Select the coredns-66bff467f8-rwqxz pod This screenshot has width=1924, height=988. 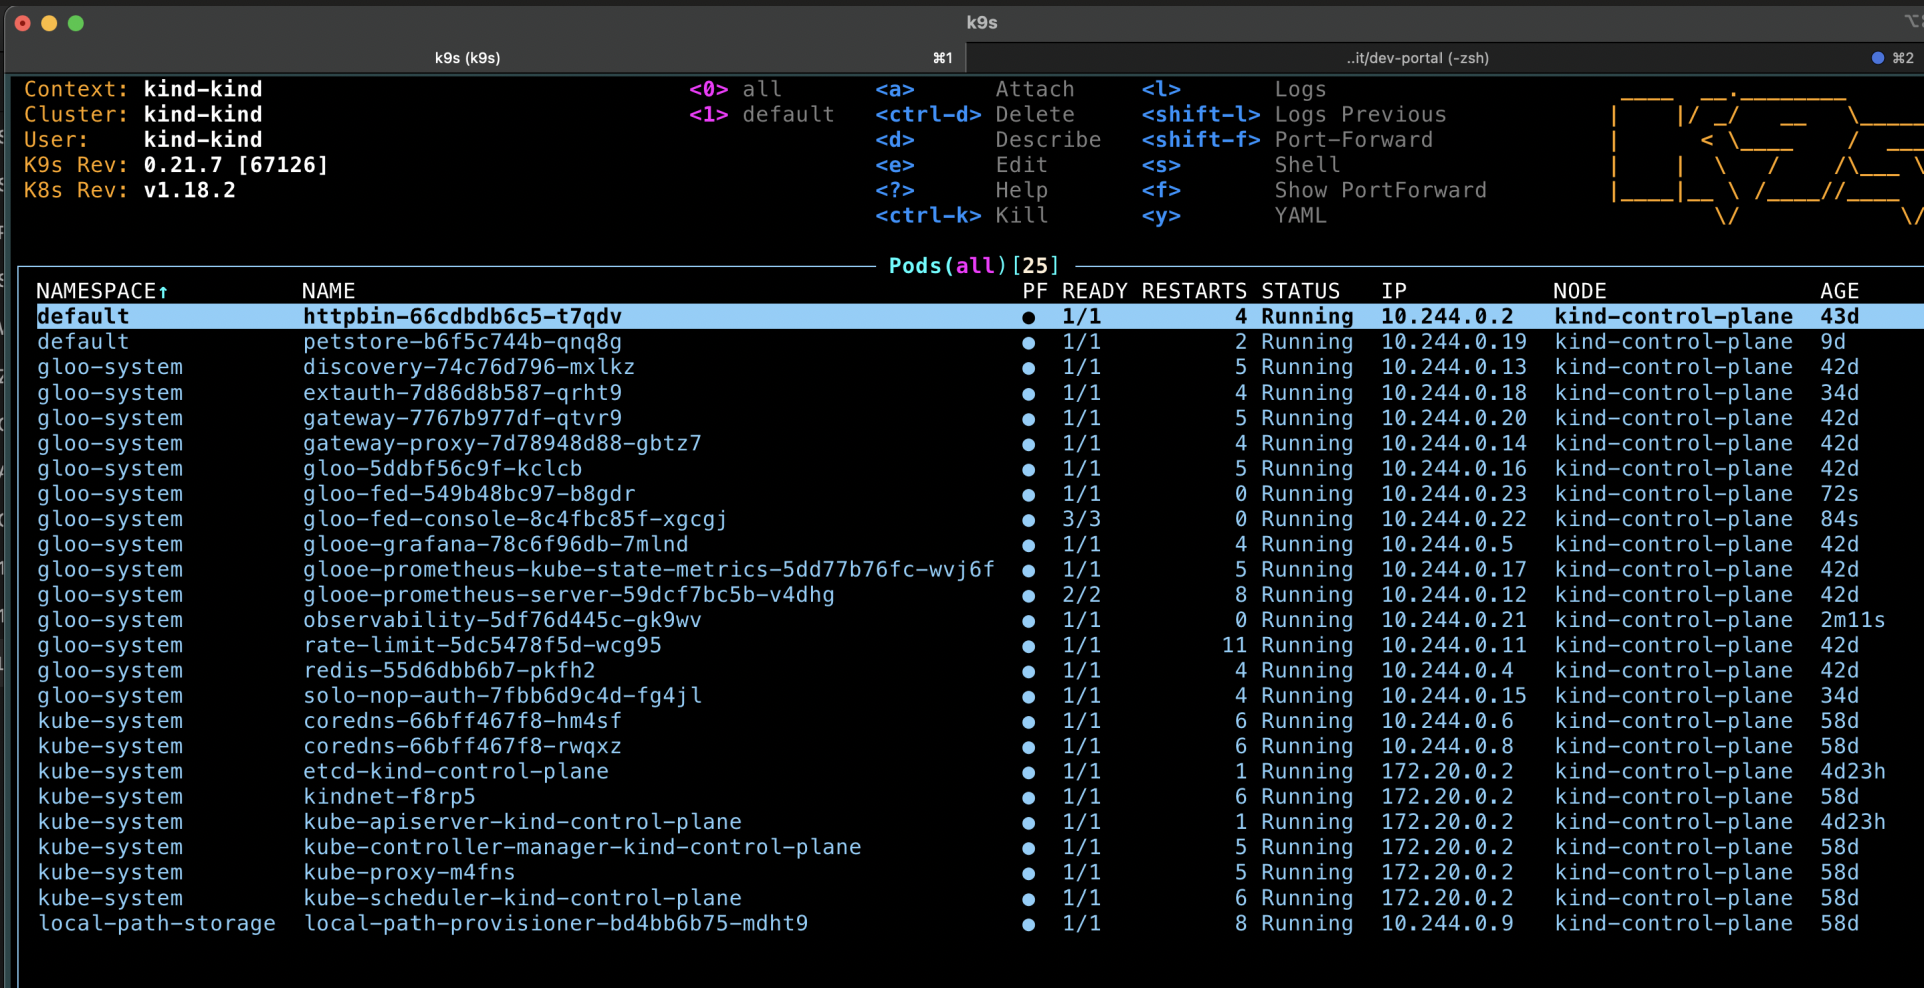(x=462, y=746)
